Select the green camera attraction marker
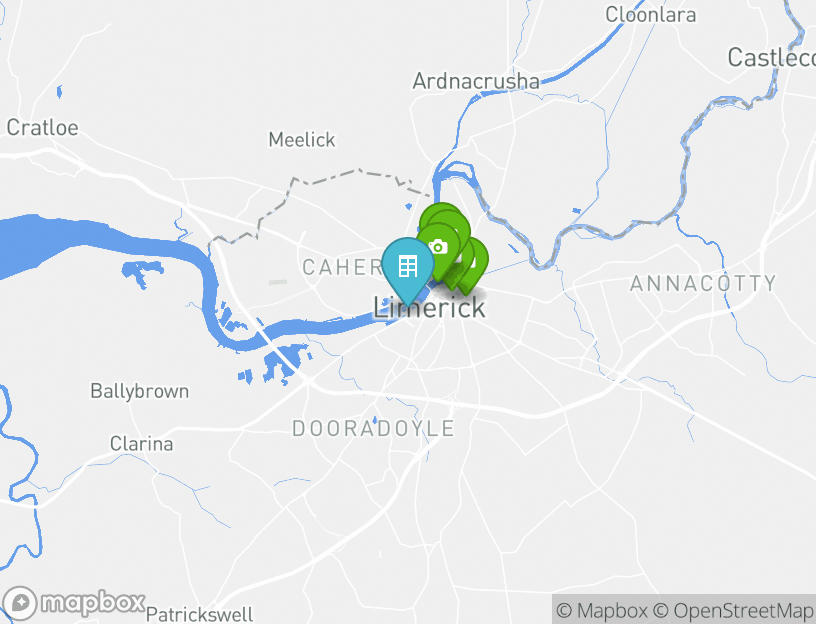The image size is (816, 624). (438, 247)
